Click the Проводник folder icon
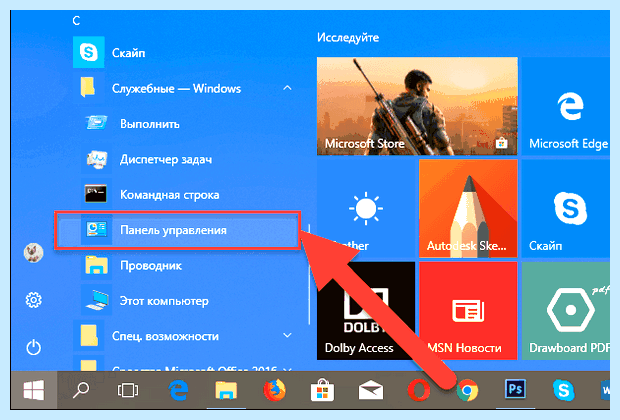This screenshot has height=420, width=620. tap(96, 265)
